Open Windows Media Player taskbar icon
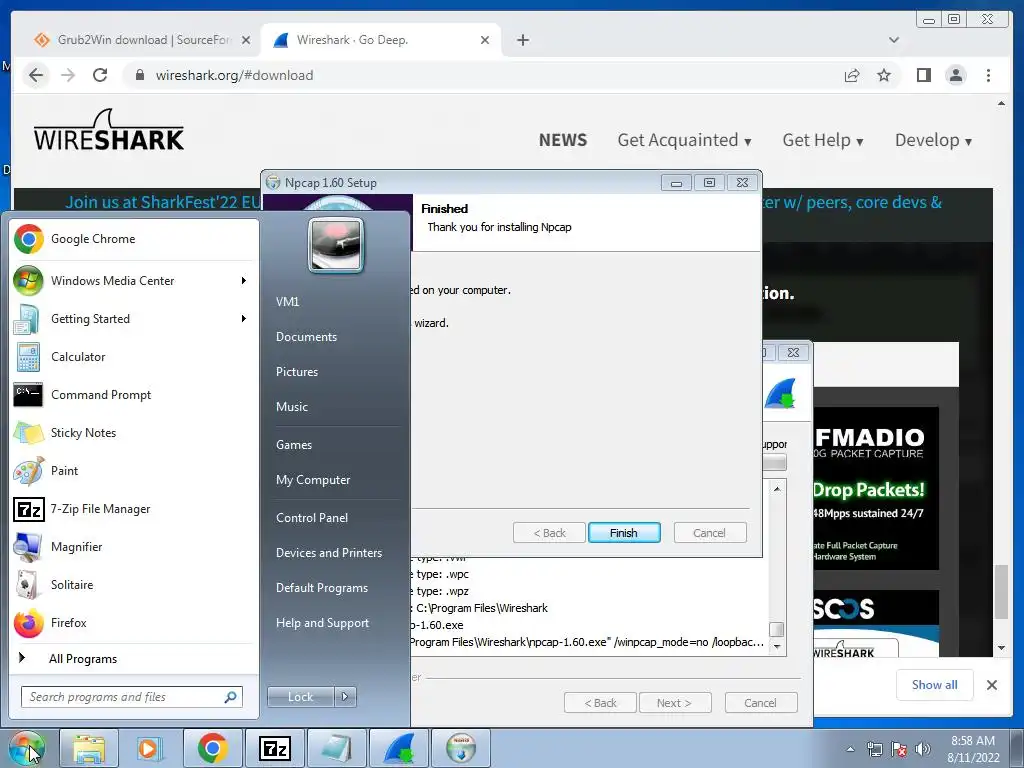Viewport: 1024px width, 768px height. pyautogui.click(x=149, y=748)
